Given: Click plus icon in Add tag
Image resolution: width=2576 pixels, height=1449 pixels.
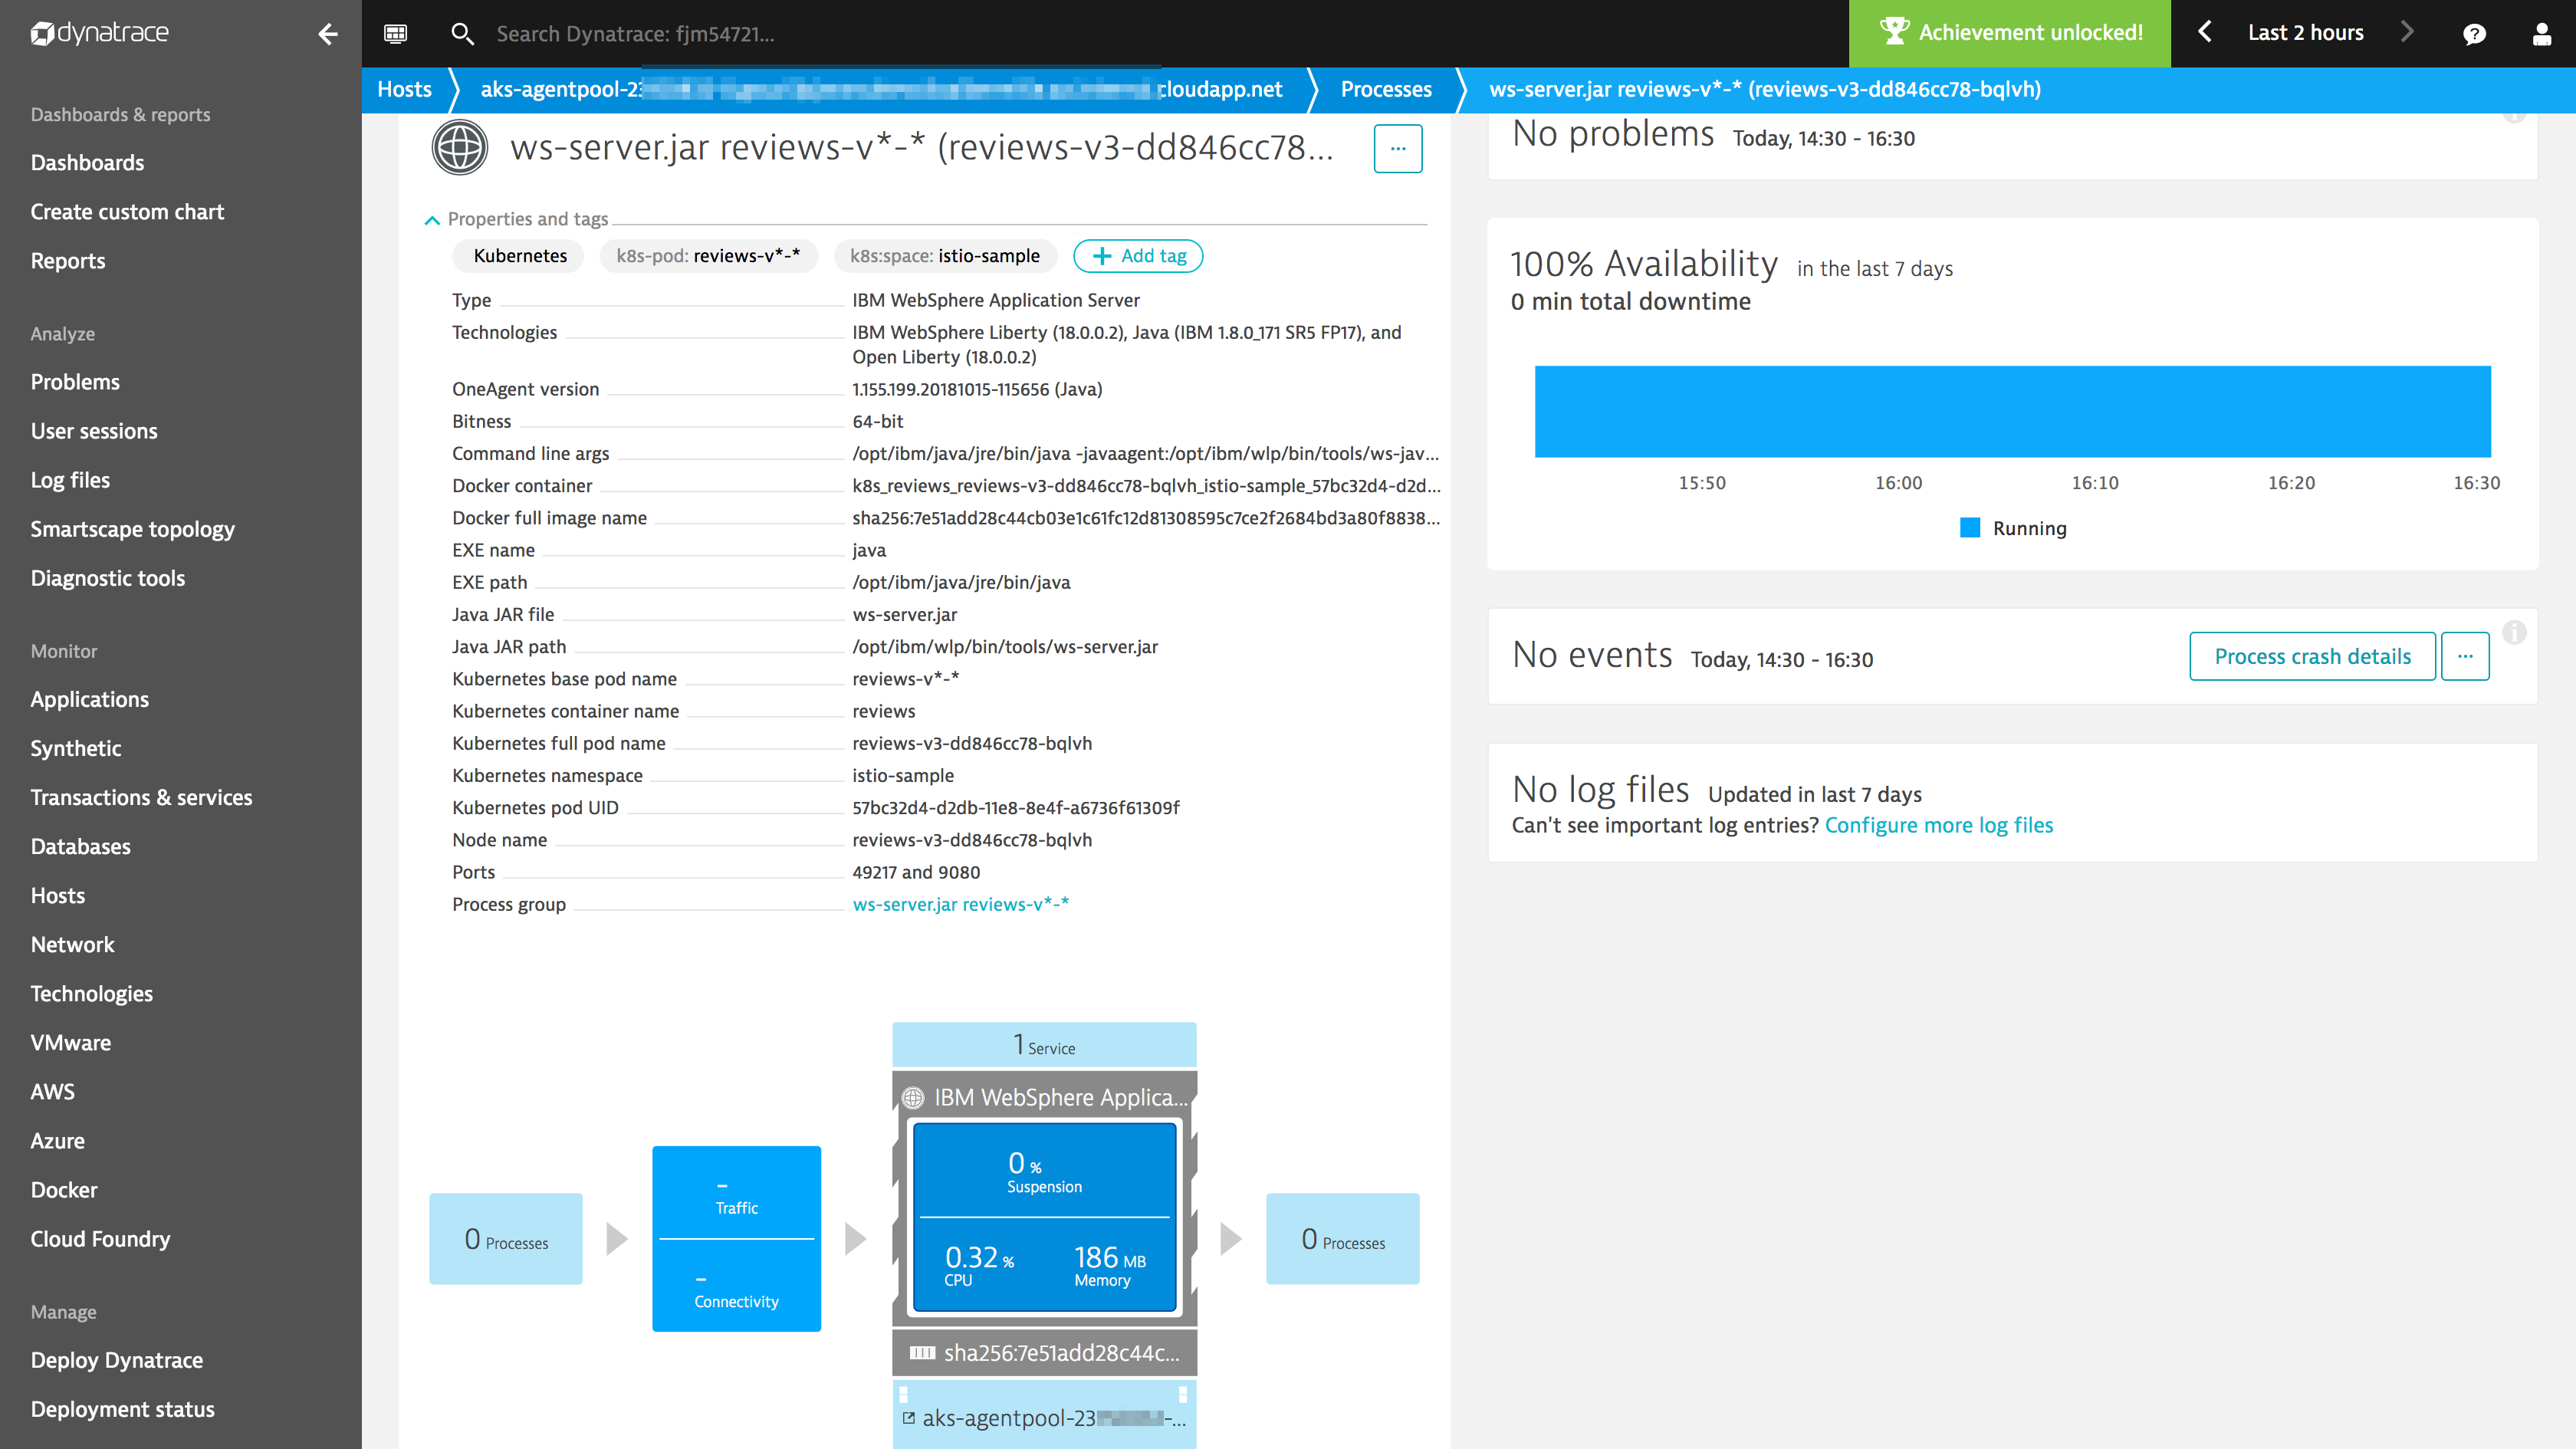Looking at the screenshot, I should (x=1102, y=256).
